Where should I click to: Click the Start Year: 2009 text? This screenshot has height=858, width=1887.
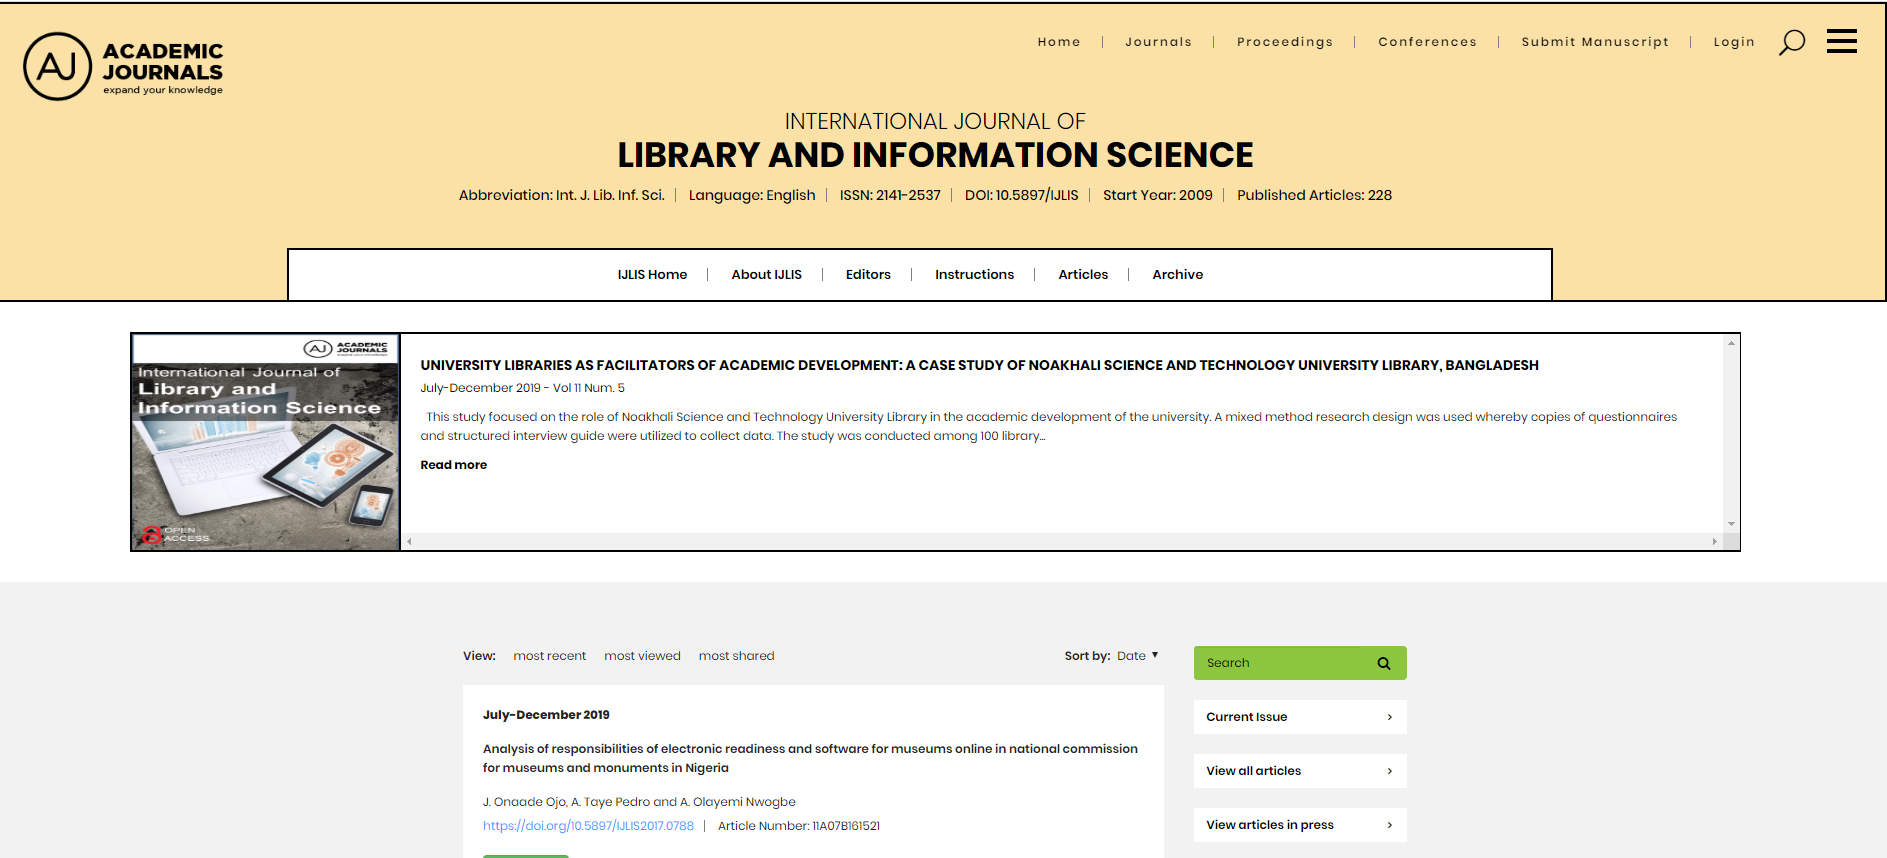[x=1158, y=195]
